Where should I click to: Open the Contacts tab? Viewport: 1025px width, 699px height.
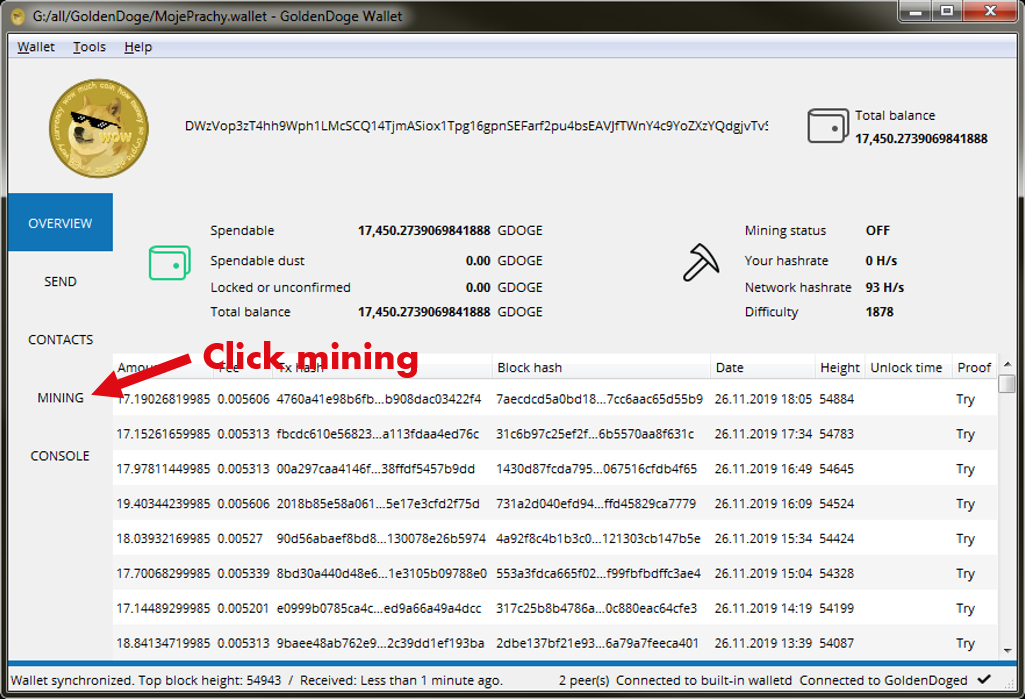click(x=60, y=339)
